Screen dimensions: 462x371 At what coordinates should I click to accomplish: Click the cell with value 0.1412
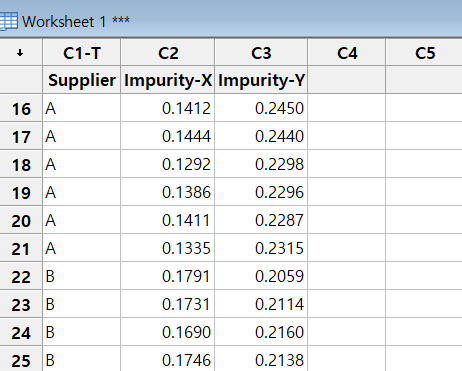click(168, 108)
